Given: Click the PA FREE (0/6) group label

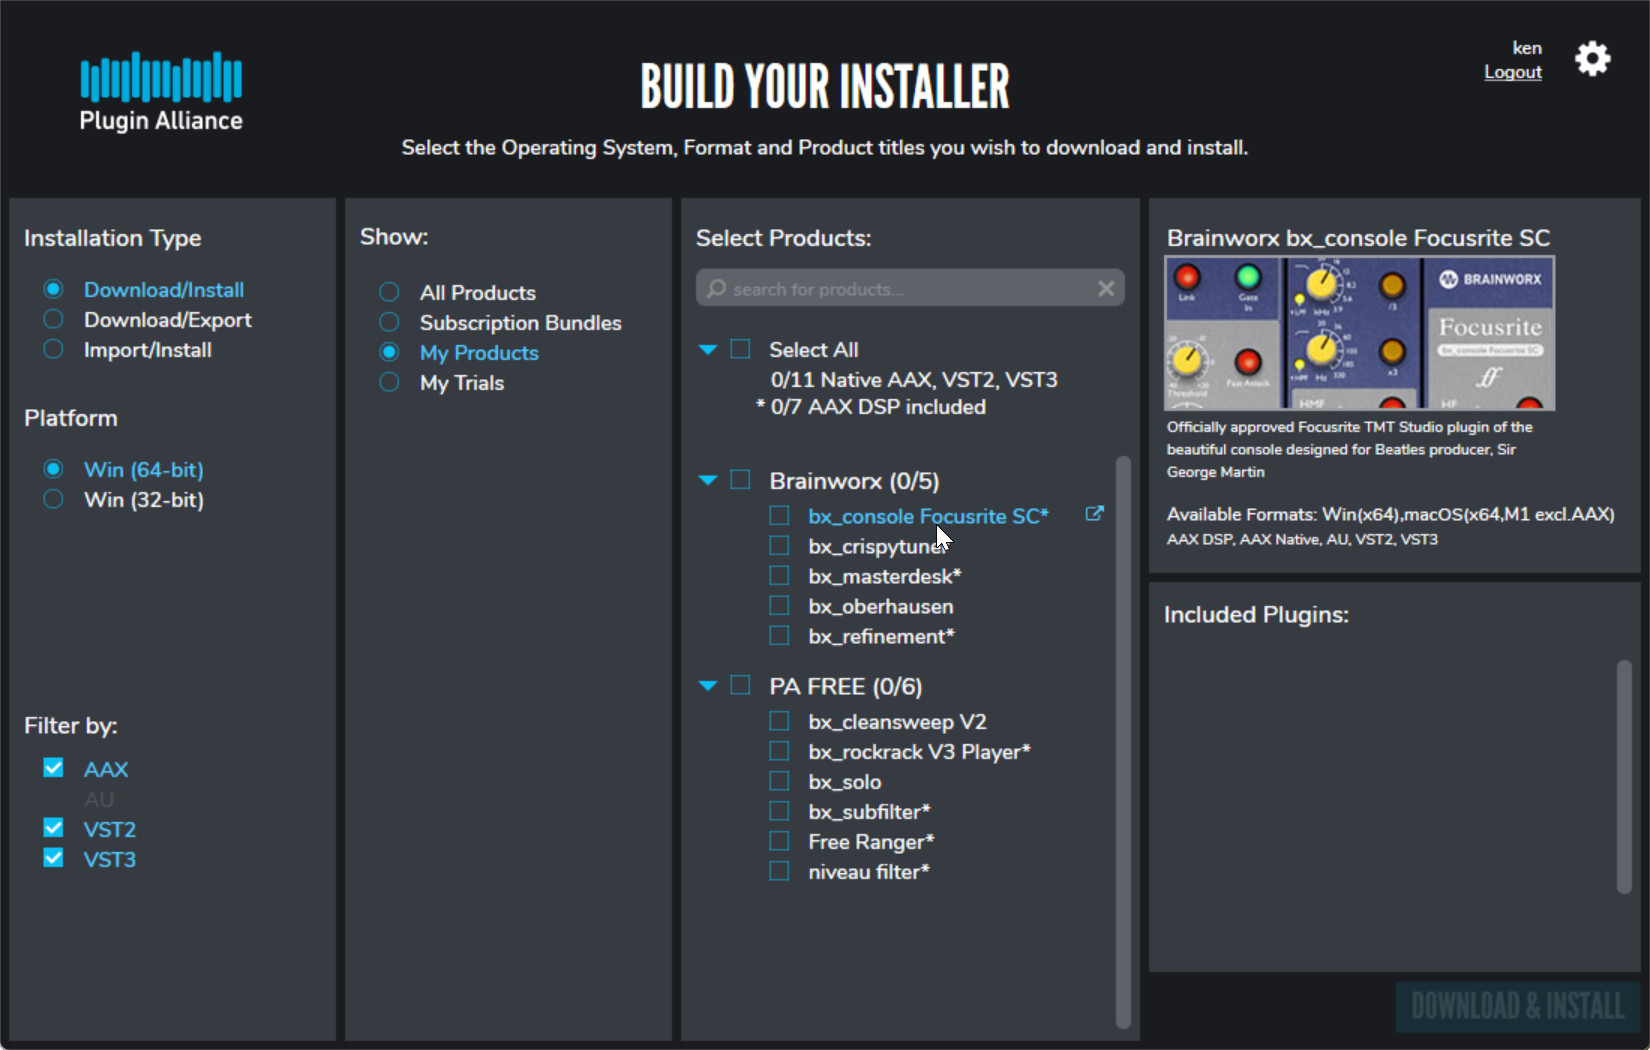Looking at the screenshot, I should (846, 686).
